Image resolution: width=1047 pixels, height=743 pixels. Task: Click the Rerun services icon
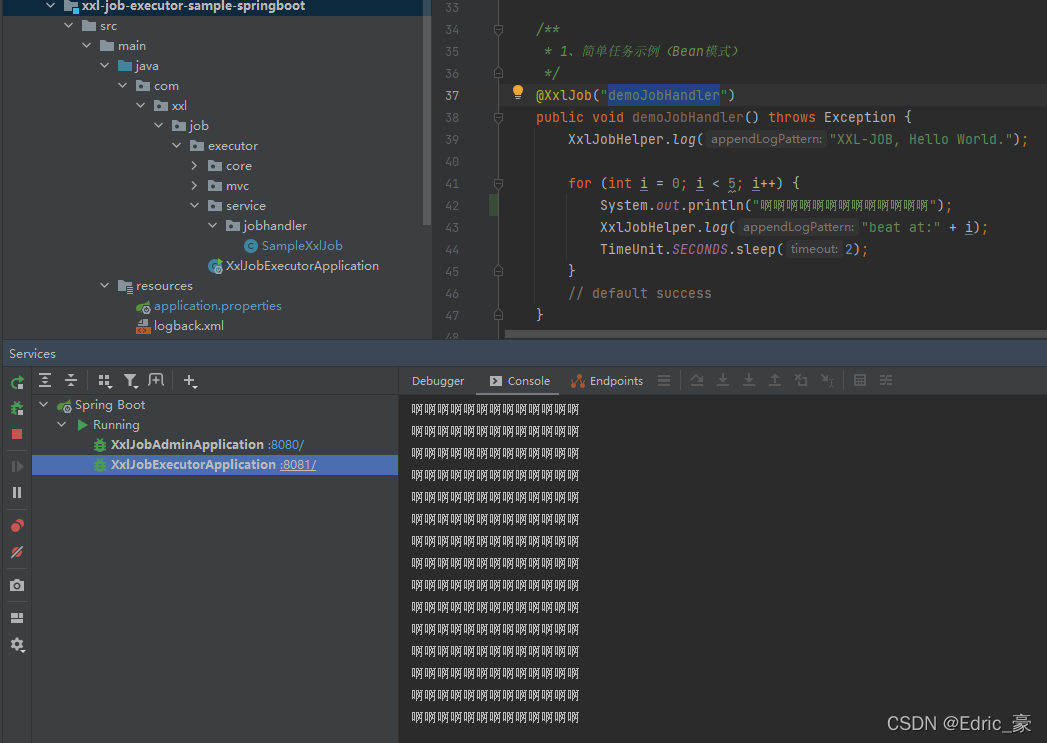[17, 382]
